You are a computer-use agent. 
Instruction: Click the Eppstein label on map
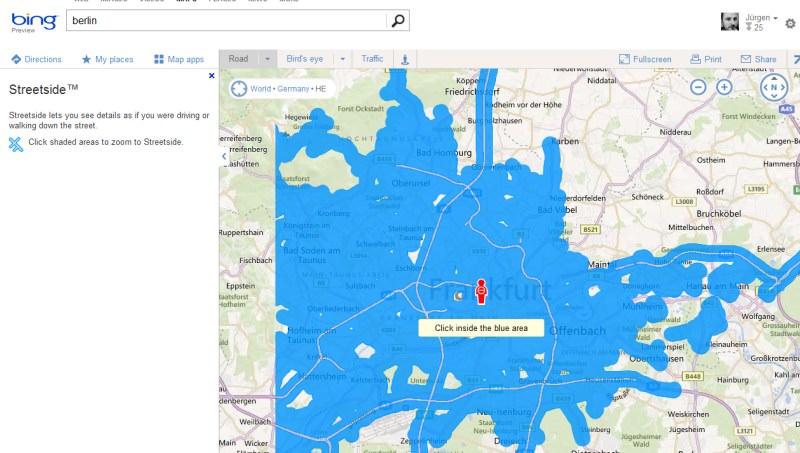pos(241,286)
